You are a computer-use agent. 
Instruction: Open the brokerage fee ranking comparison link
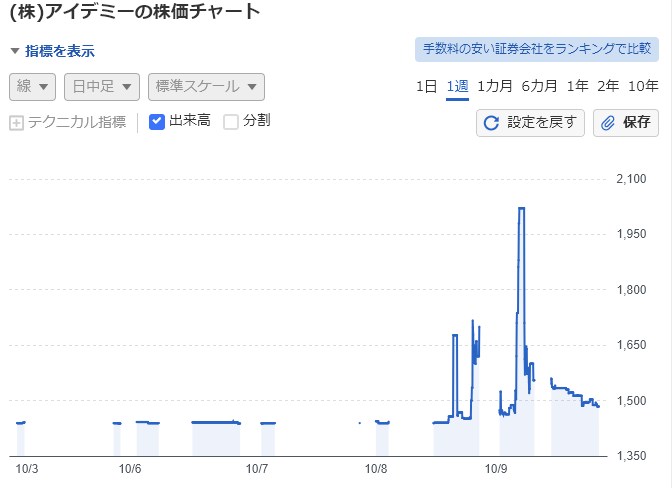pos(536,48)
